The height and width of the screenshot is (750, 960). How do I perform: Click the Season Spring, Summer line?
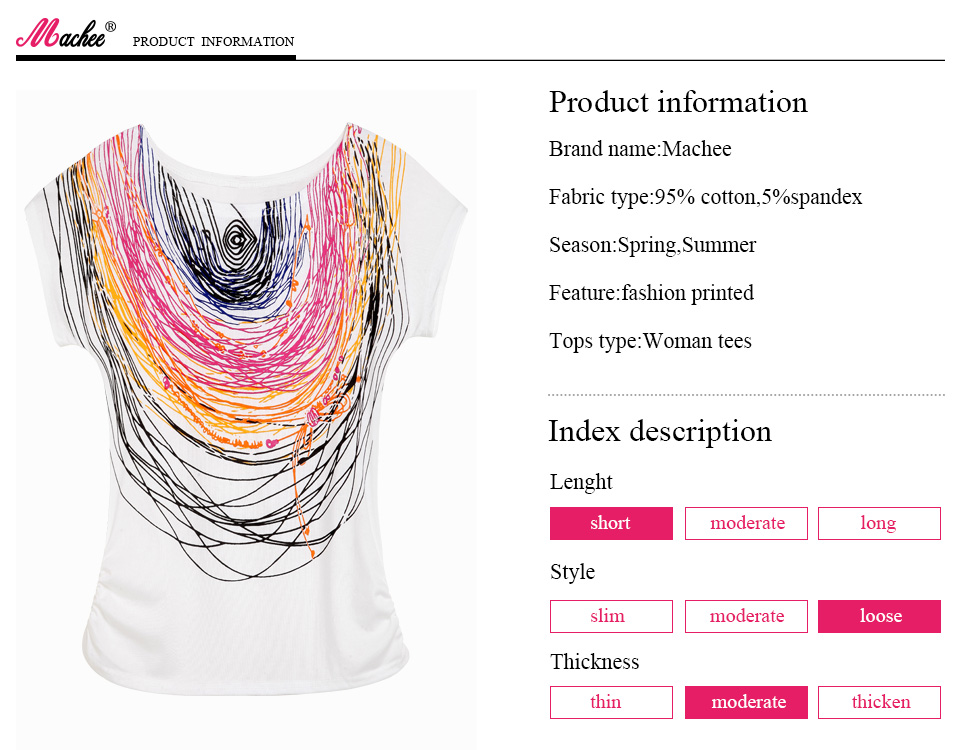[652, 245]
